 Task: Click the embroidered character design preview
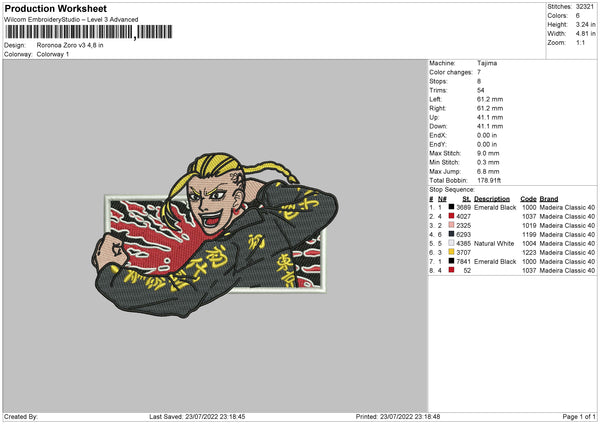click(x=215, y=235)
